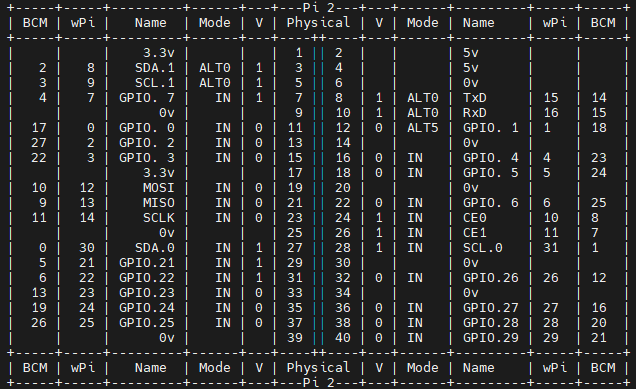Click the GPIO.24 name text

[x=146, y=308]
